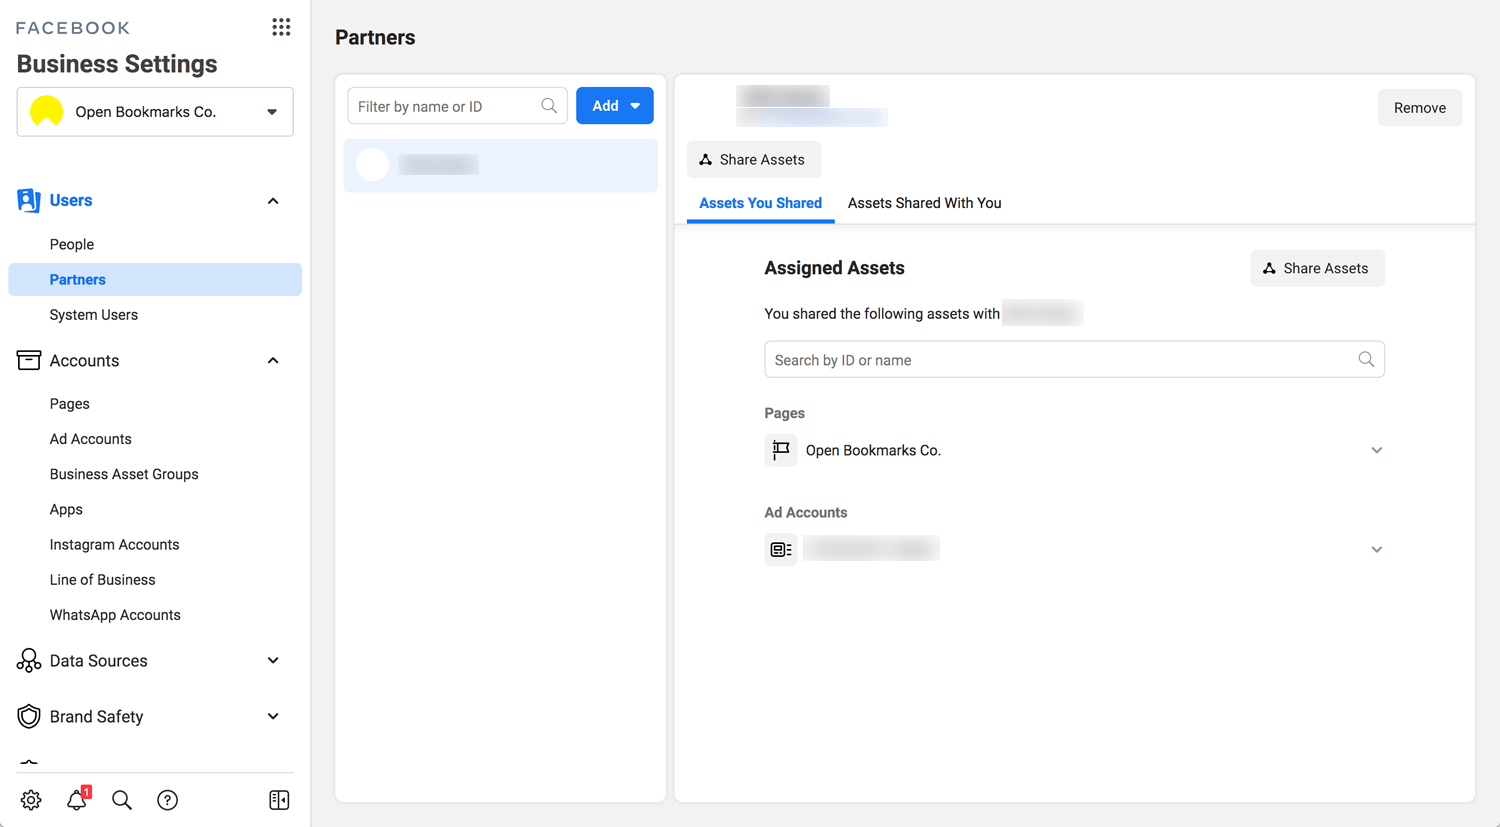This screenshot has height=827, width=1500.
Task: Expand the Data Sources section
Action: point(273,661)
